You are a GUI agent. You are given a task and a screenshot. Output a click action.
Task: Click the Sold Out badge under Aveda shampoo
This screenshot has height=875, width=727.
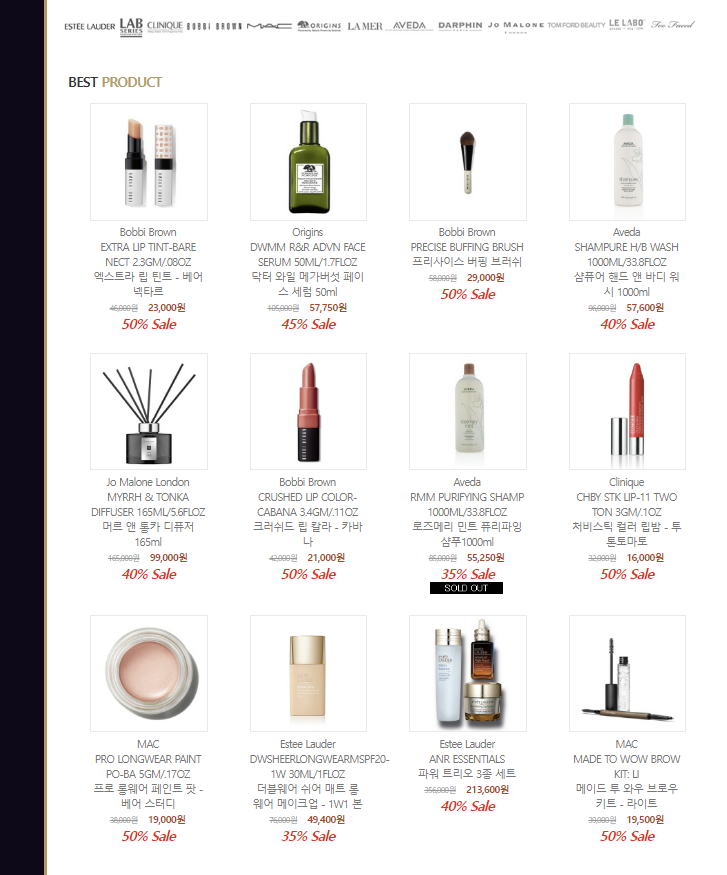point(466,588)
